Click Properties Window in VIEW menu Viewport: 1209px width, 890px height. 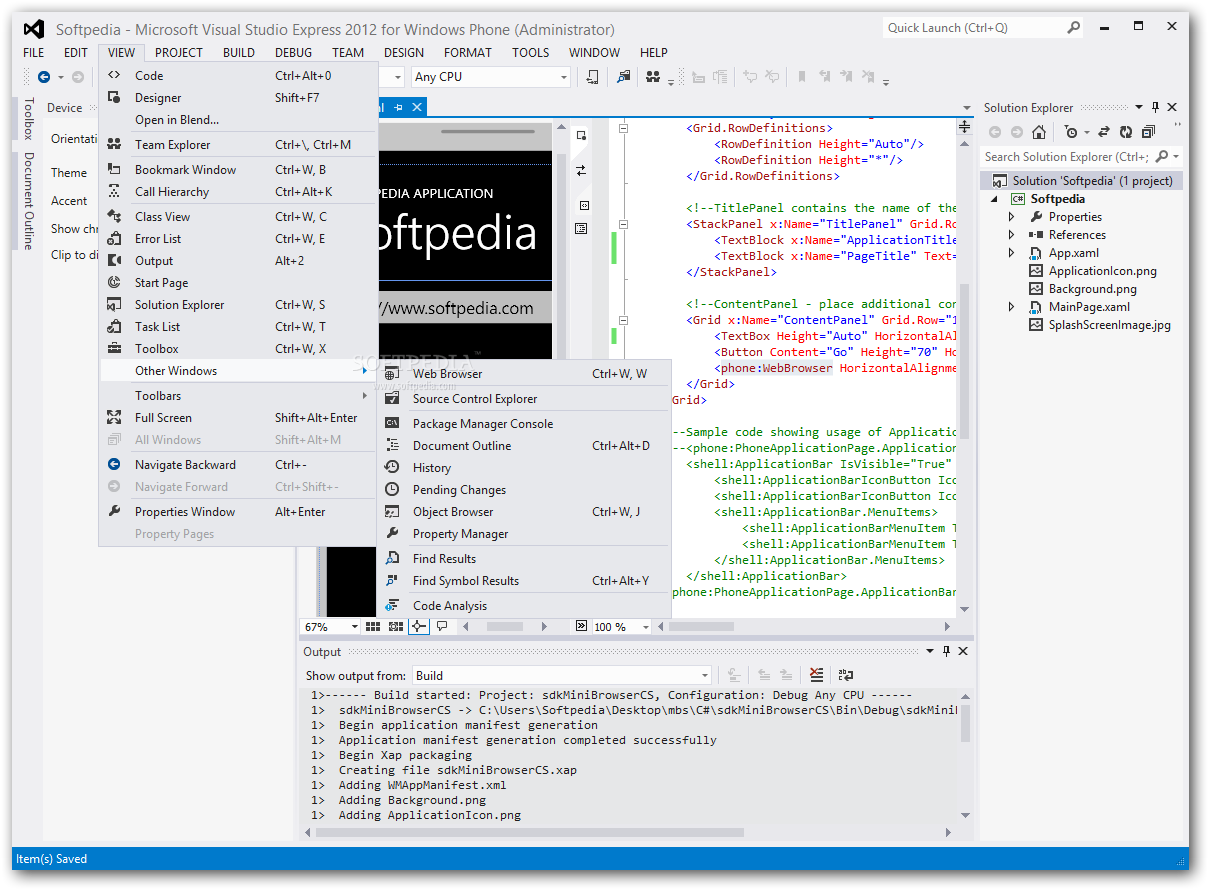(x=238, y=512)
